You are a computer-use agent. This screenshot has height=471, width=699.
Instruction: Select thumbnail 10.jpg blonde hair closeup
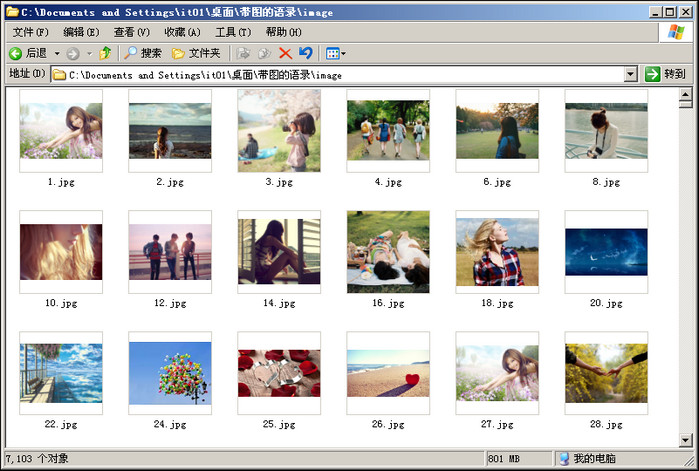[61, 252]
